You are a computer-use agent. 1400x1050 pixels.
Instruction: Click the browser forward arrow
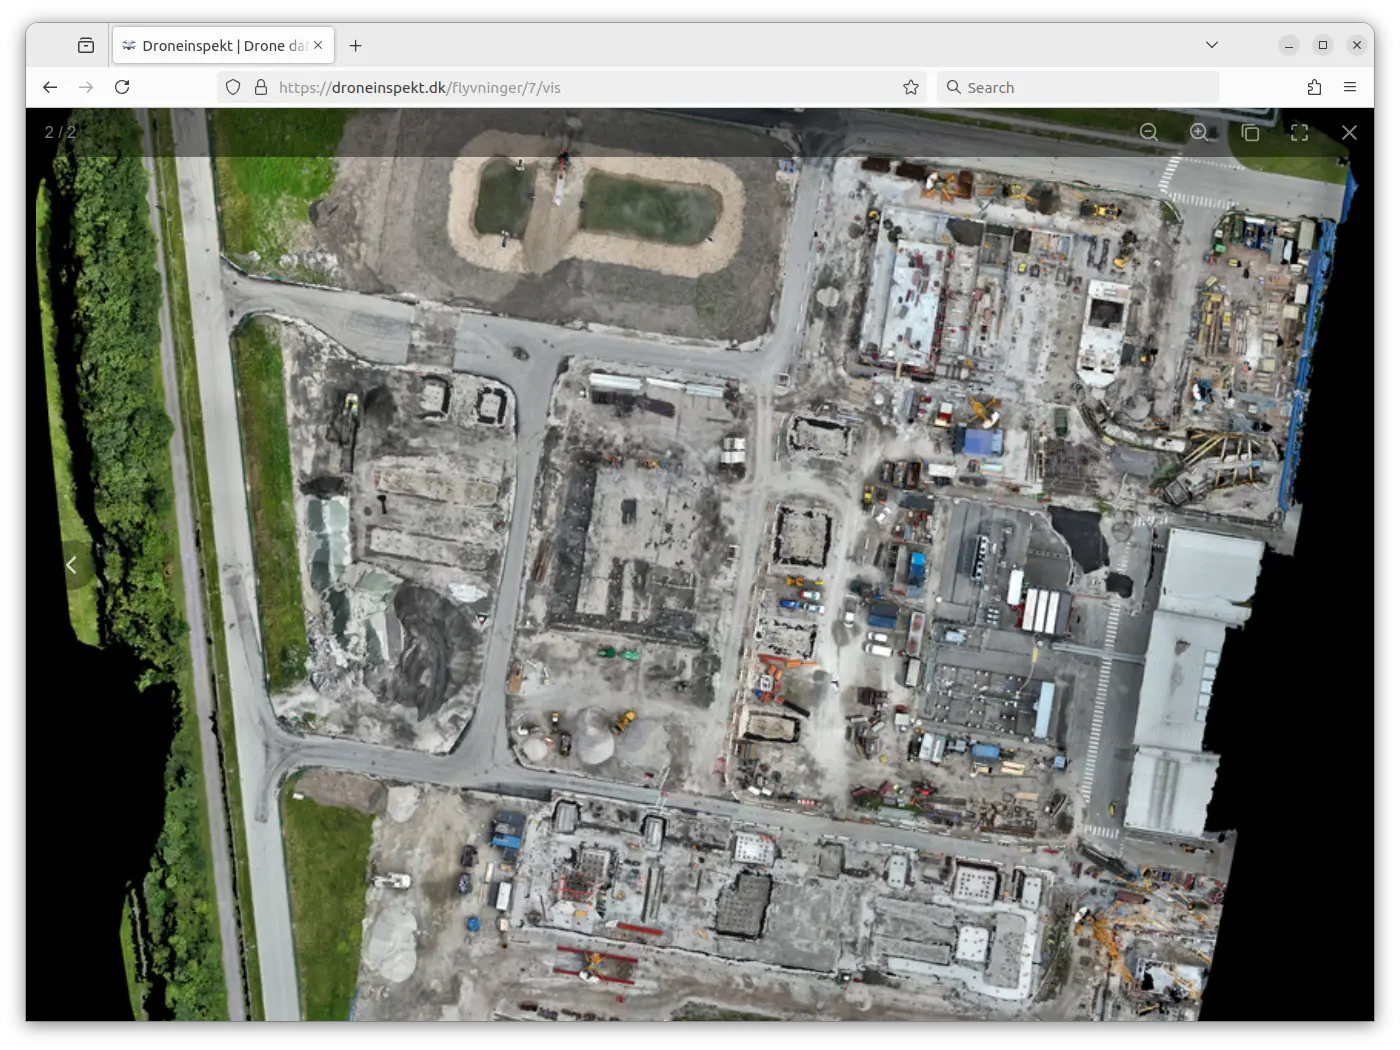click(x=86, y=87)
